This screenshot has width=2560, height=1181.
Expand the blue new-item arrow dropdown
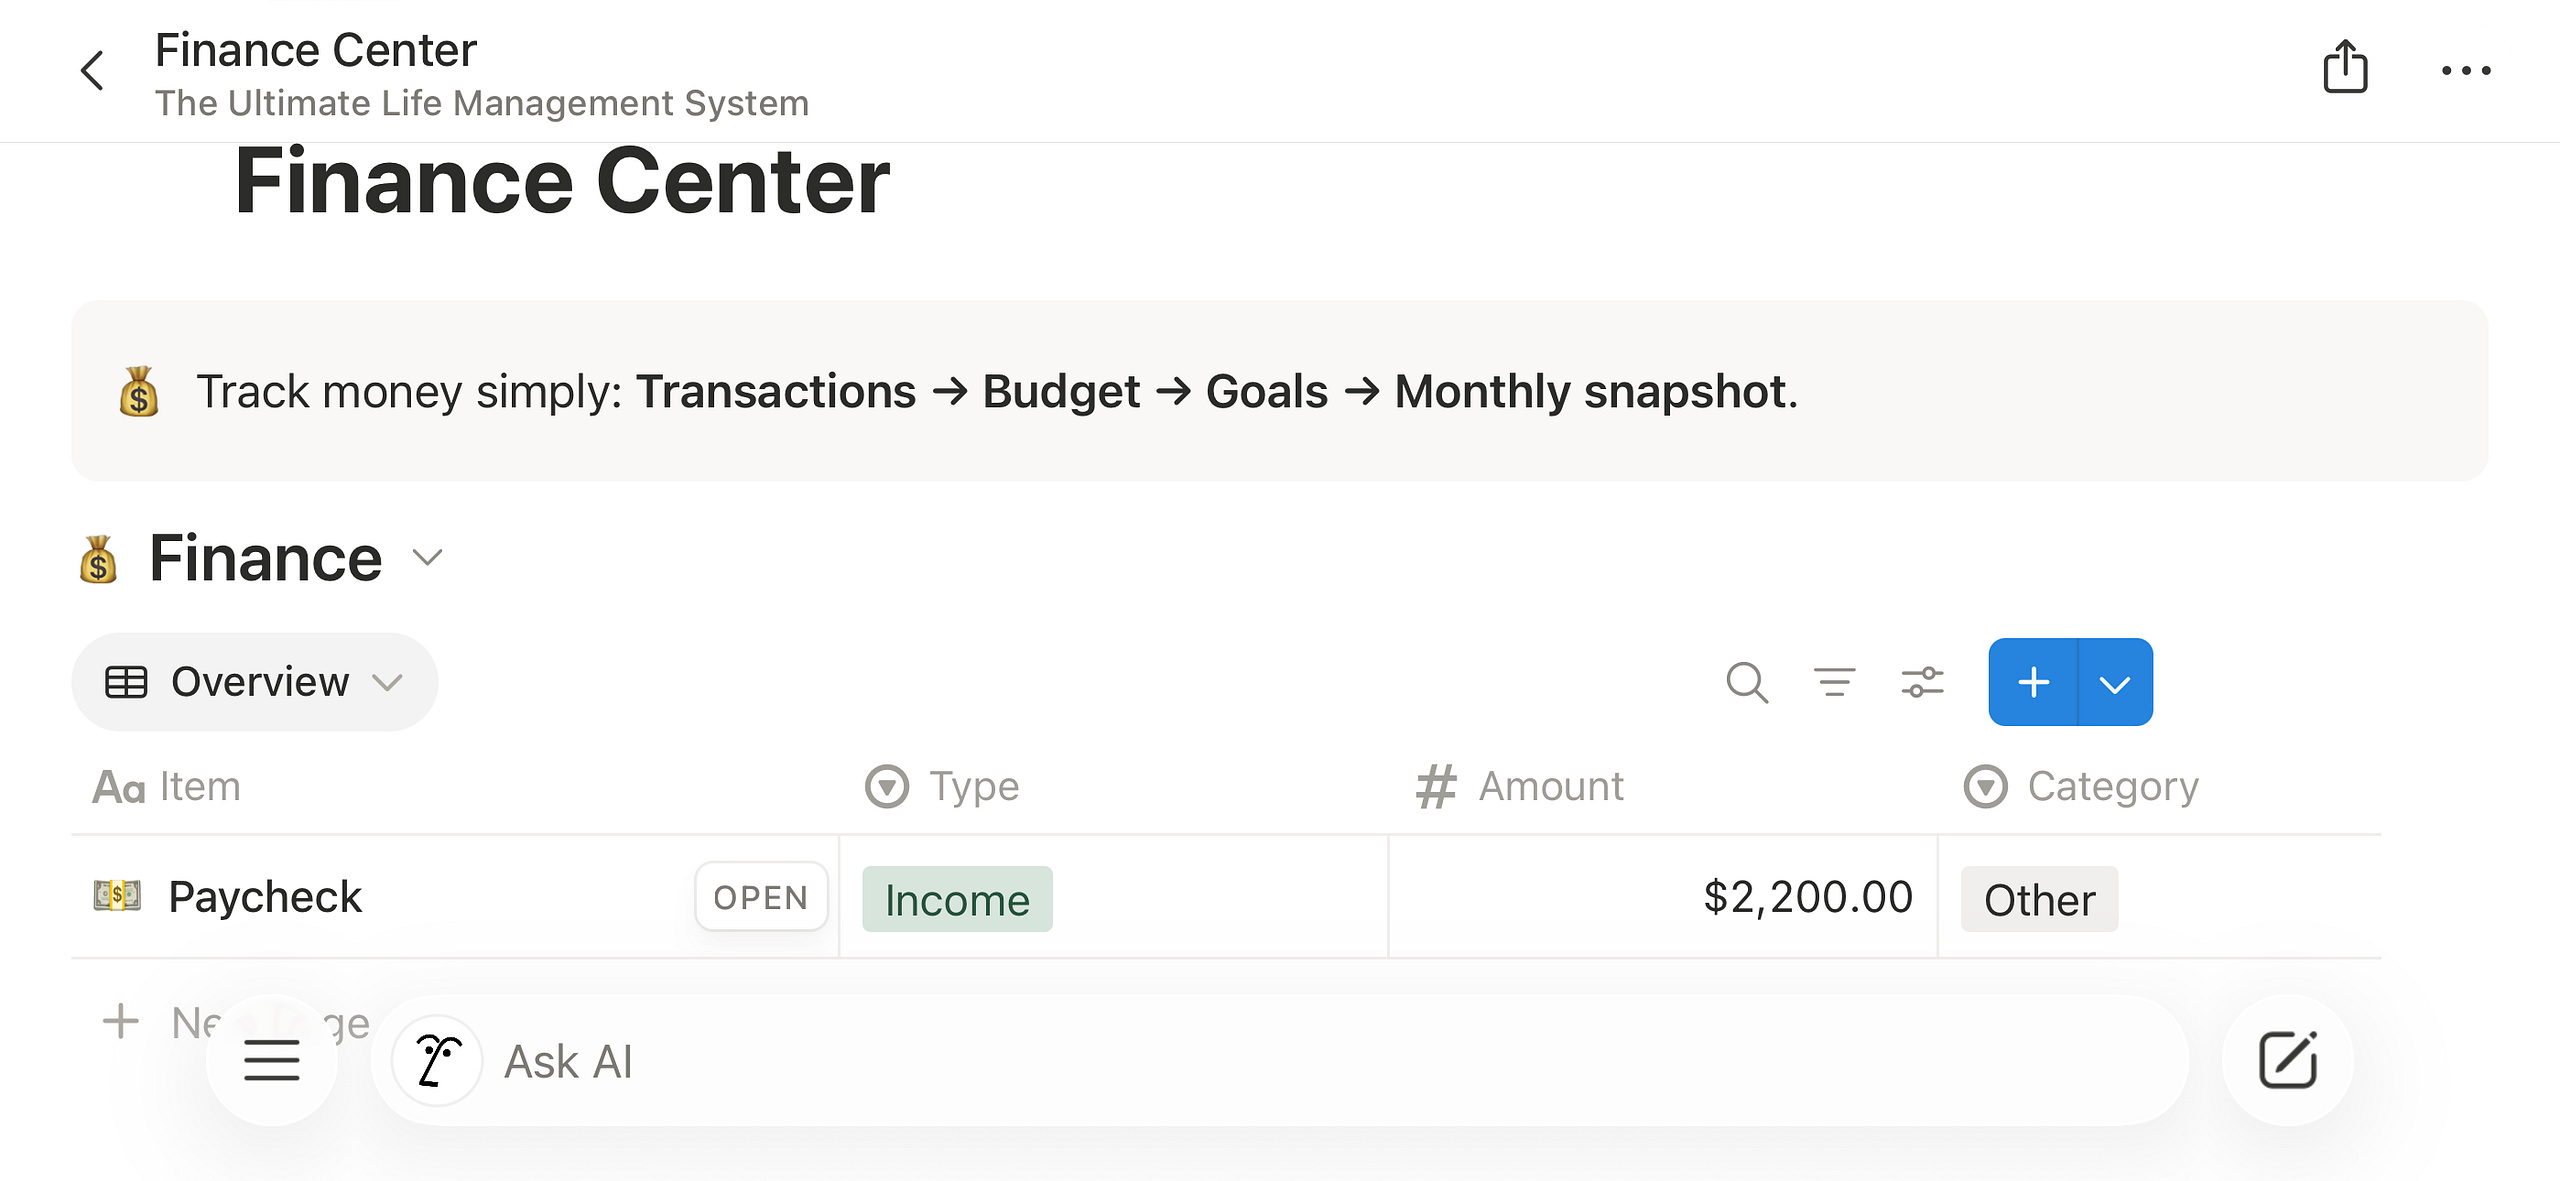click(x=2115, y=683)
